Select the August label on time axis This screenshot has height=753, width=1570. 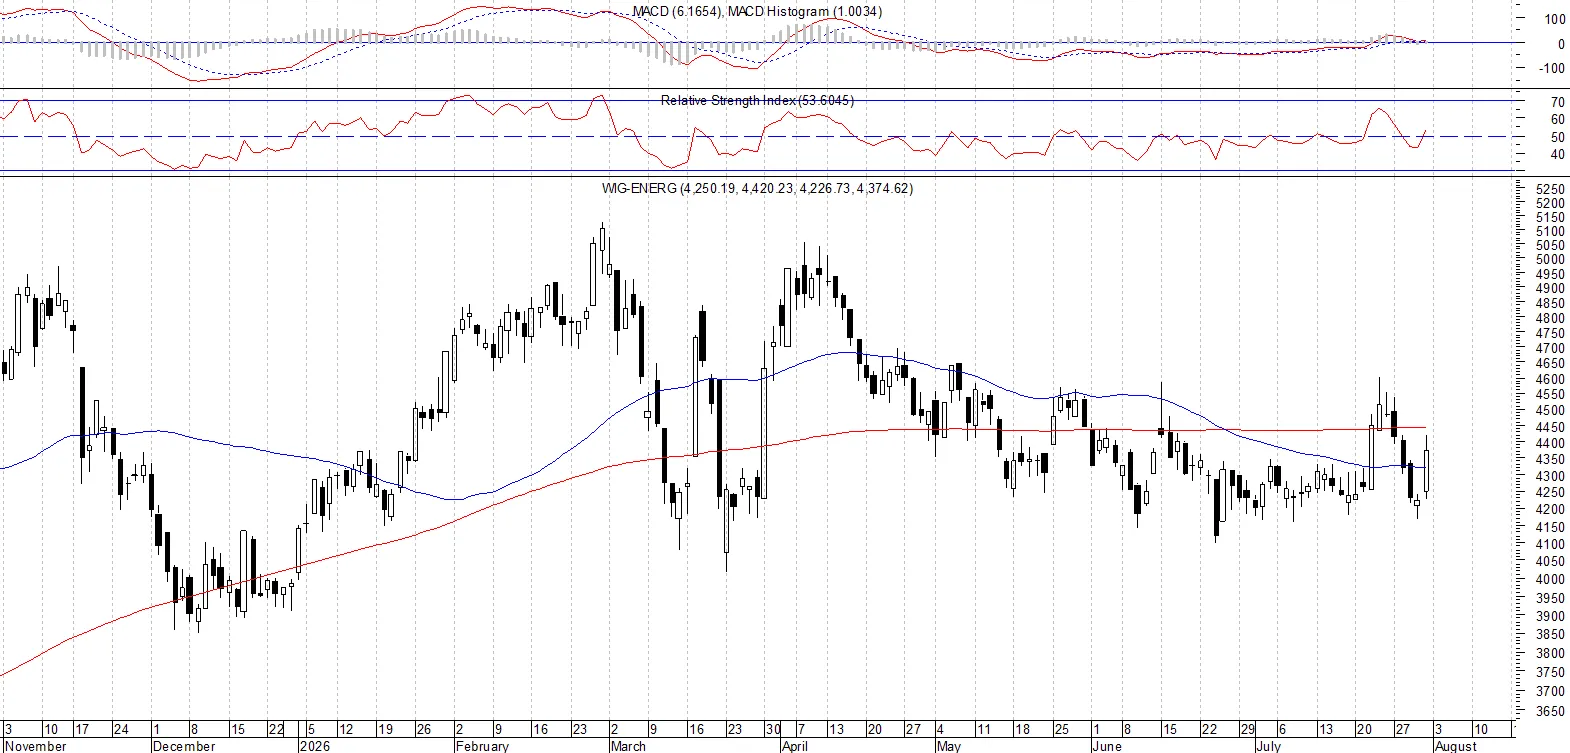(1455, 746)
